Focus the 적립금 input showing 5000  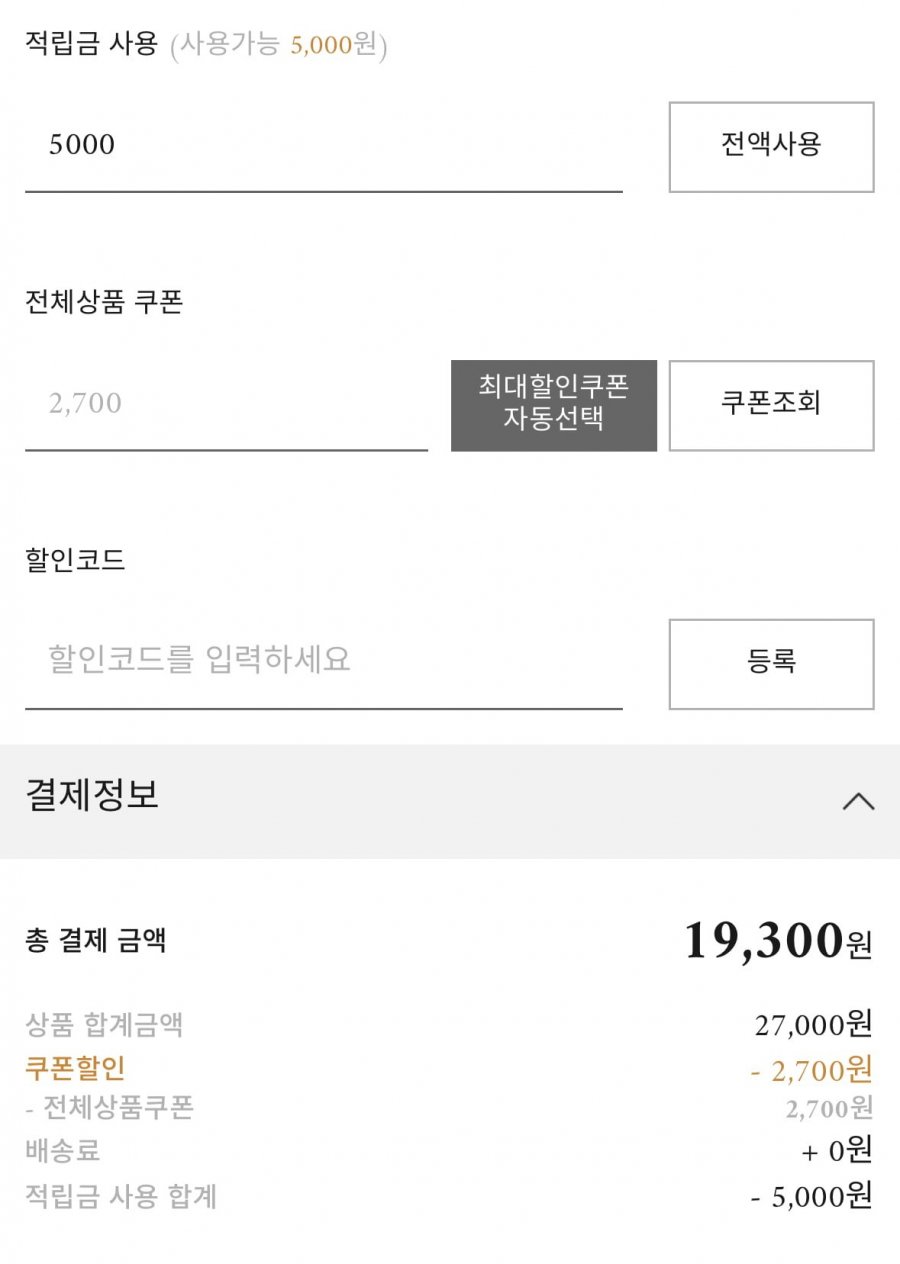[x=322, y=146]
